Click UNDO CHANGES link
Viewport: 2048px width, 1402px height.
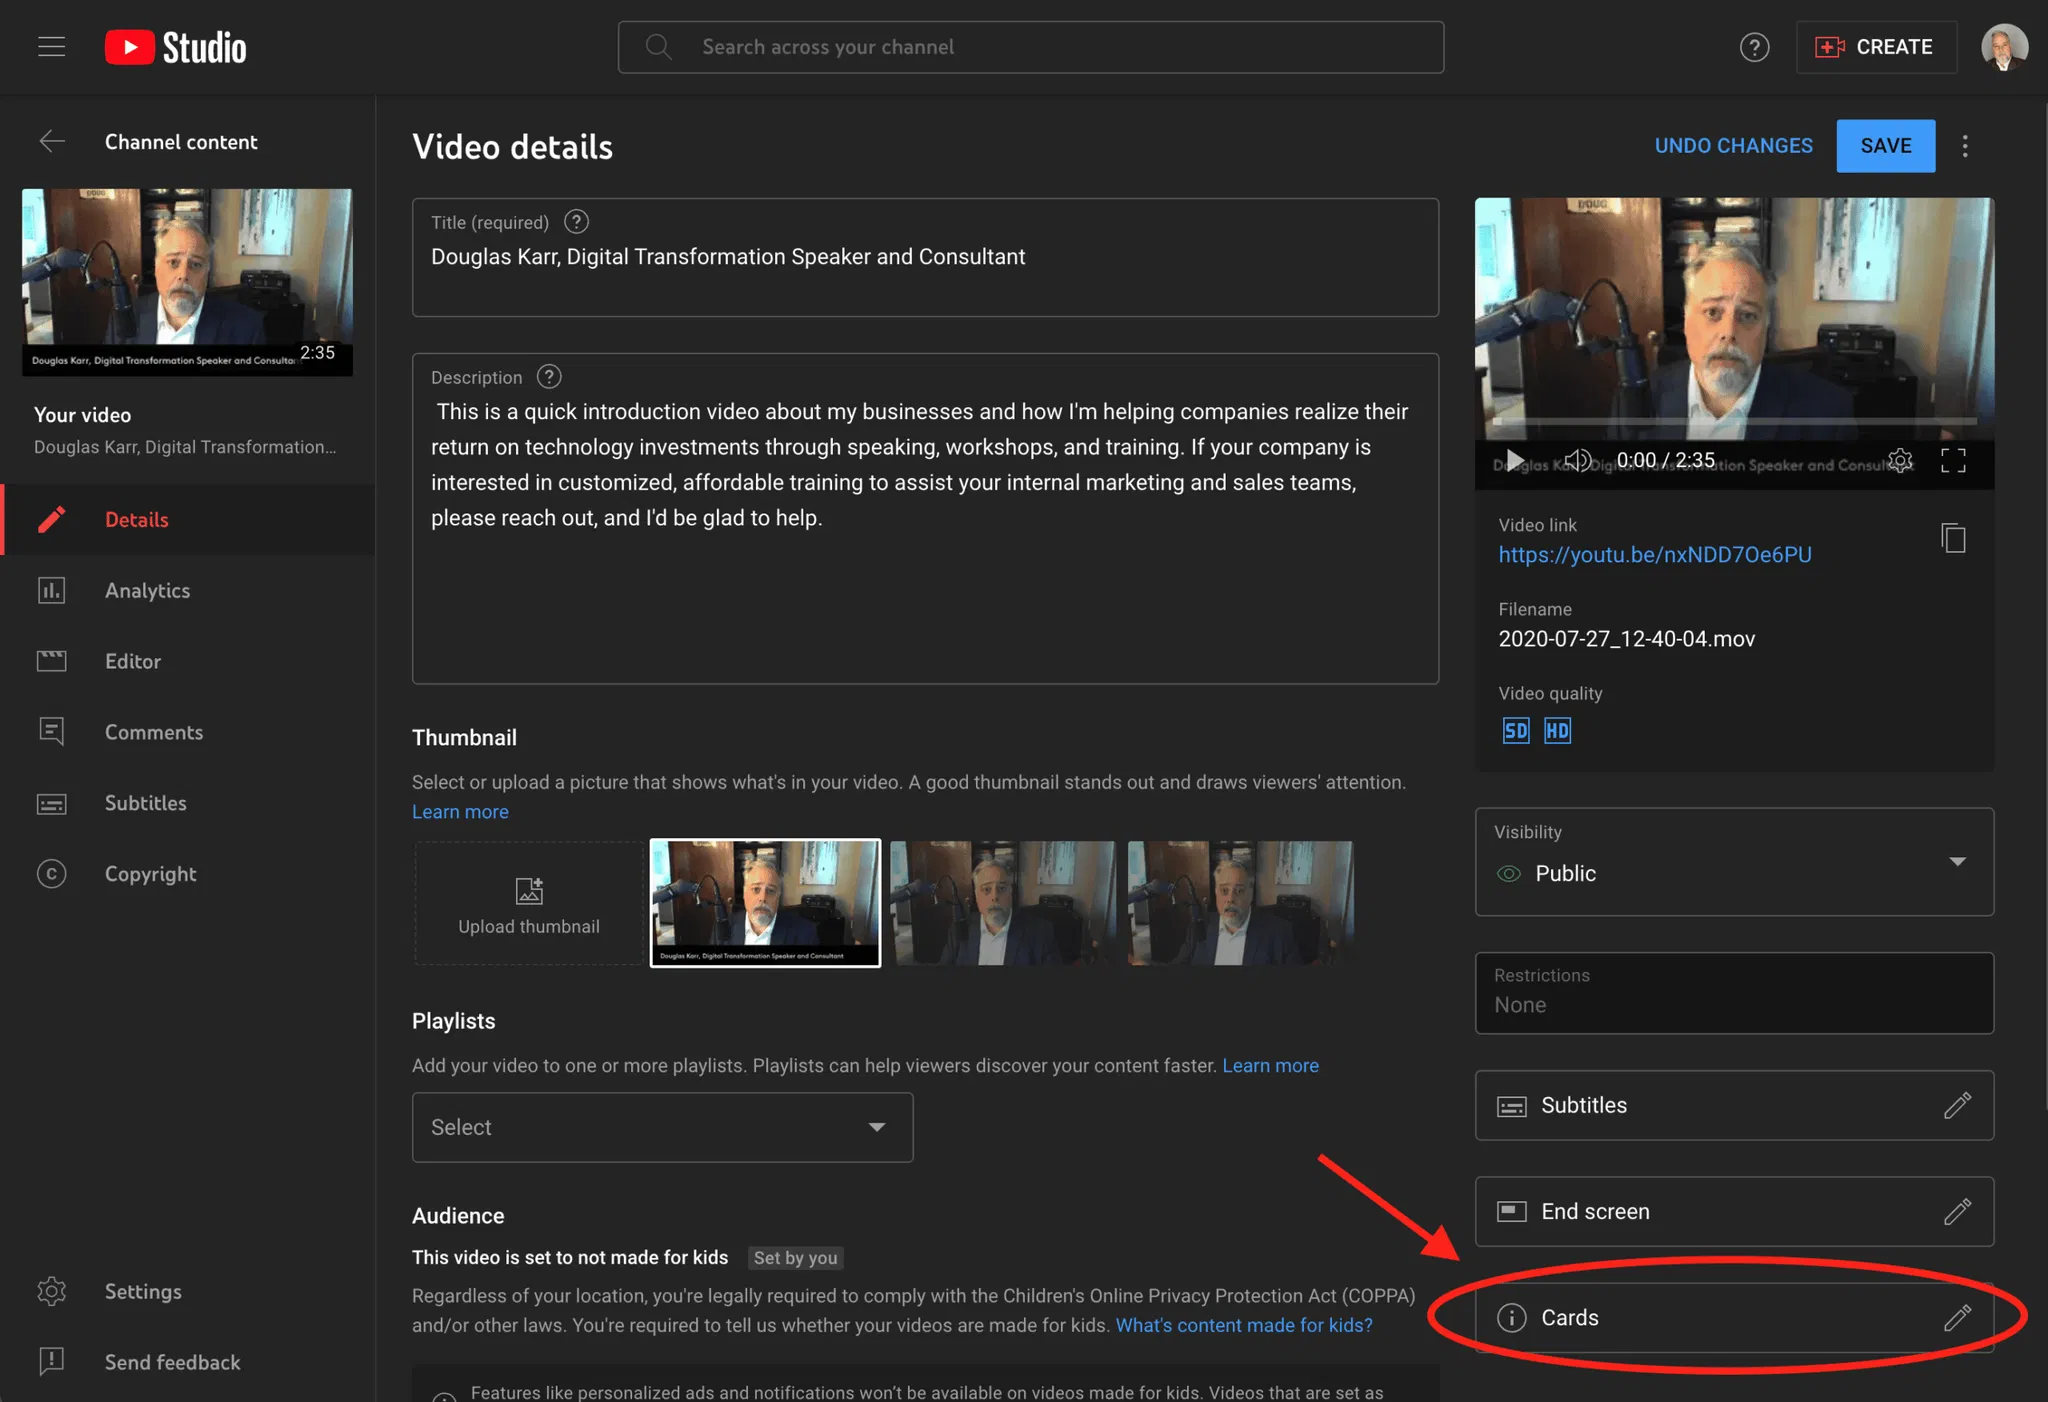pyautogui.click(x=1733, y=146)
